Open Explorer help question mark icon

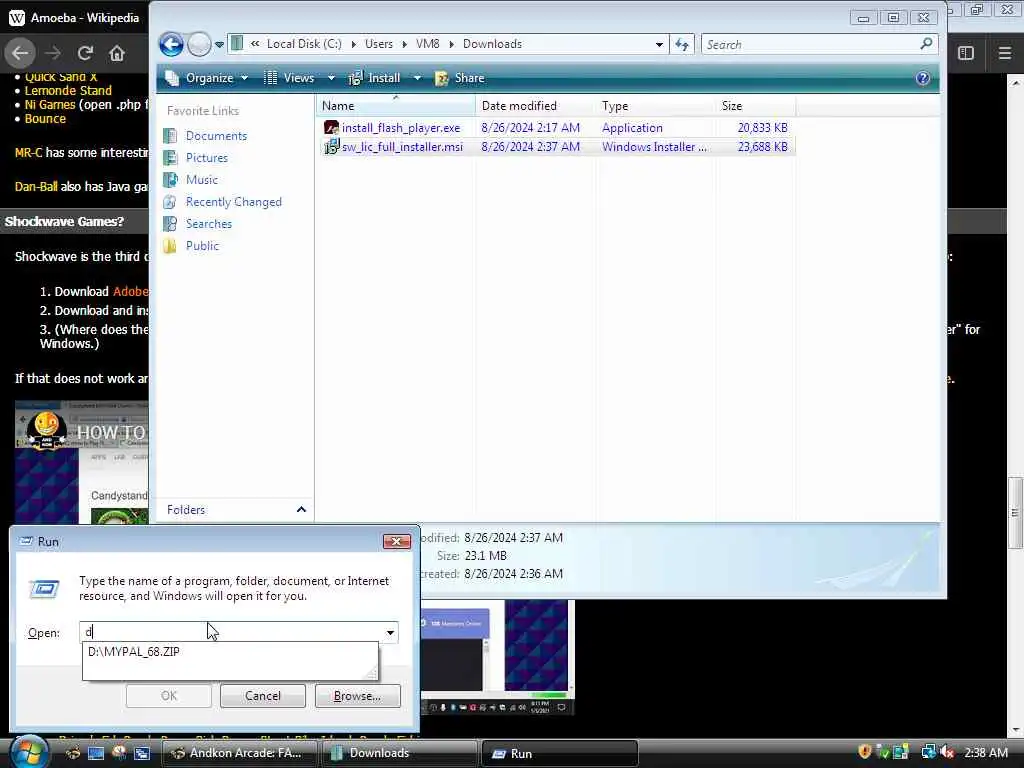(x=923, y=78)
